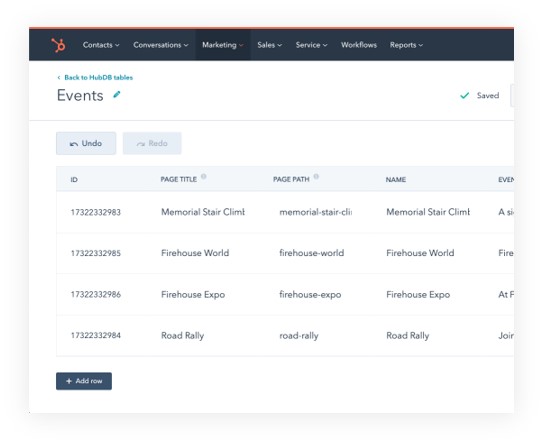Open the Sales dropdown menu
Viewport: 543px width, 444px height.
269,45
